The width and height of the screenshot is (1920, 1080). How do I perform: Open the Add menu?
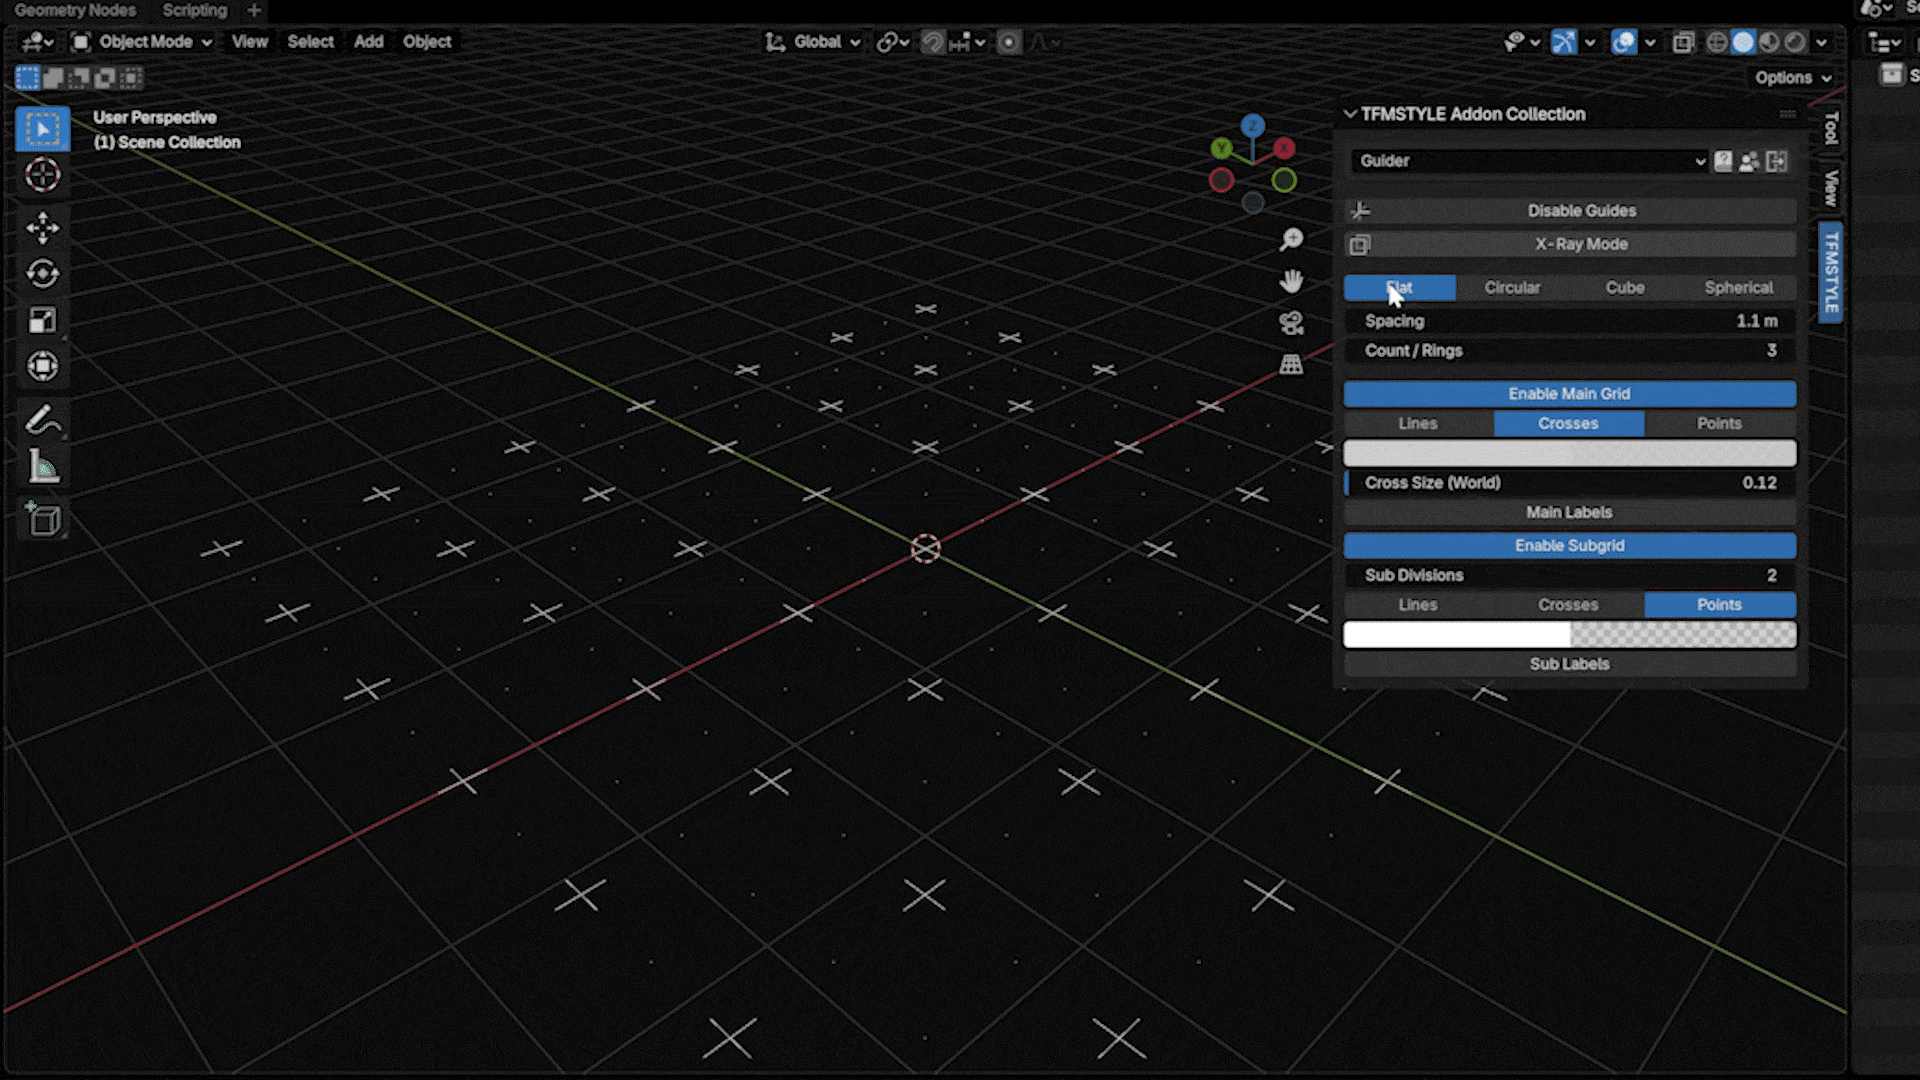368,42
